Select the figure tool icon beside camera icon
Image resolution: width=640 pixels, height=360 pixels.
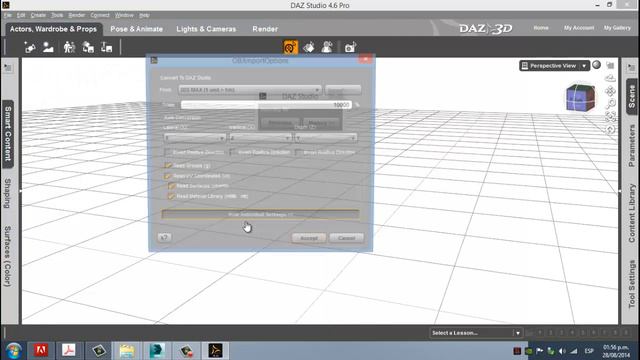(327, 47)
